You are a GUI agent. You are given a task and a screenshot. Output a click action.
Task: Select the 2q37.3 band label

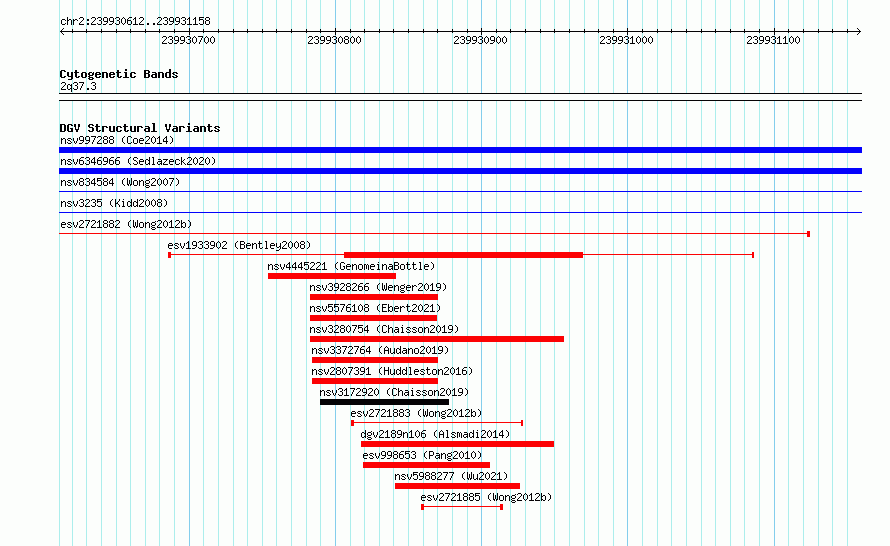pos(78,87)
